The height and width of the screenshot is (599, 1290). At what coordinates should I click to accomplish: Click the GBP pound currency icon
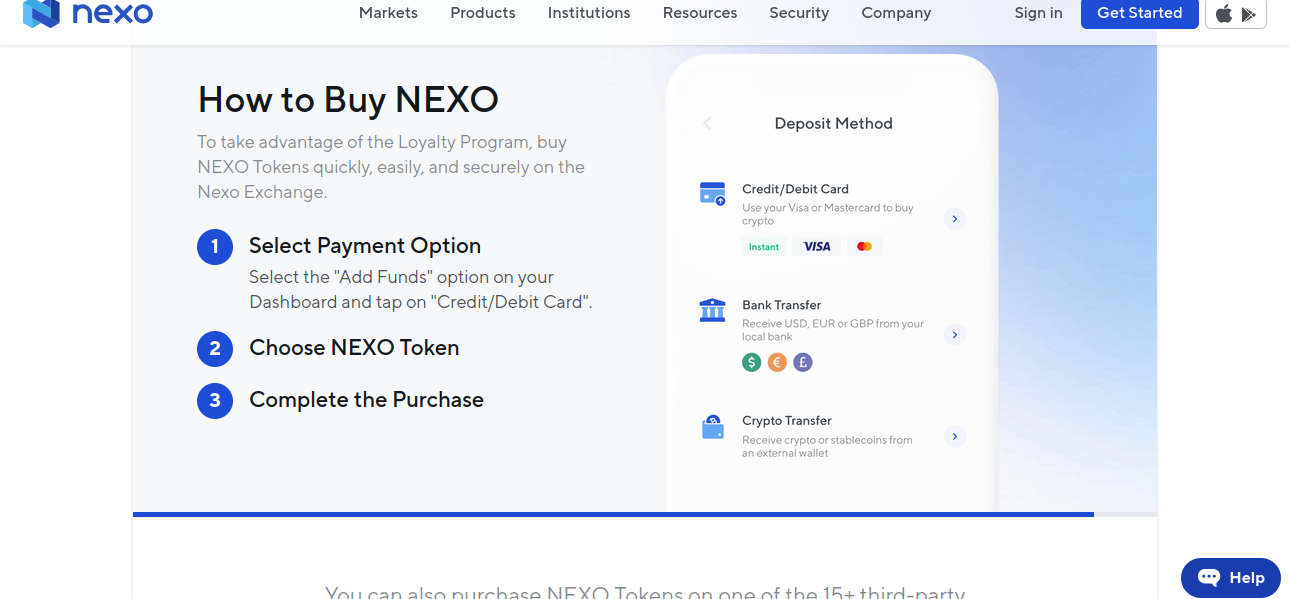(x=803, y=362)
